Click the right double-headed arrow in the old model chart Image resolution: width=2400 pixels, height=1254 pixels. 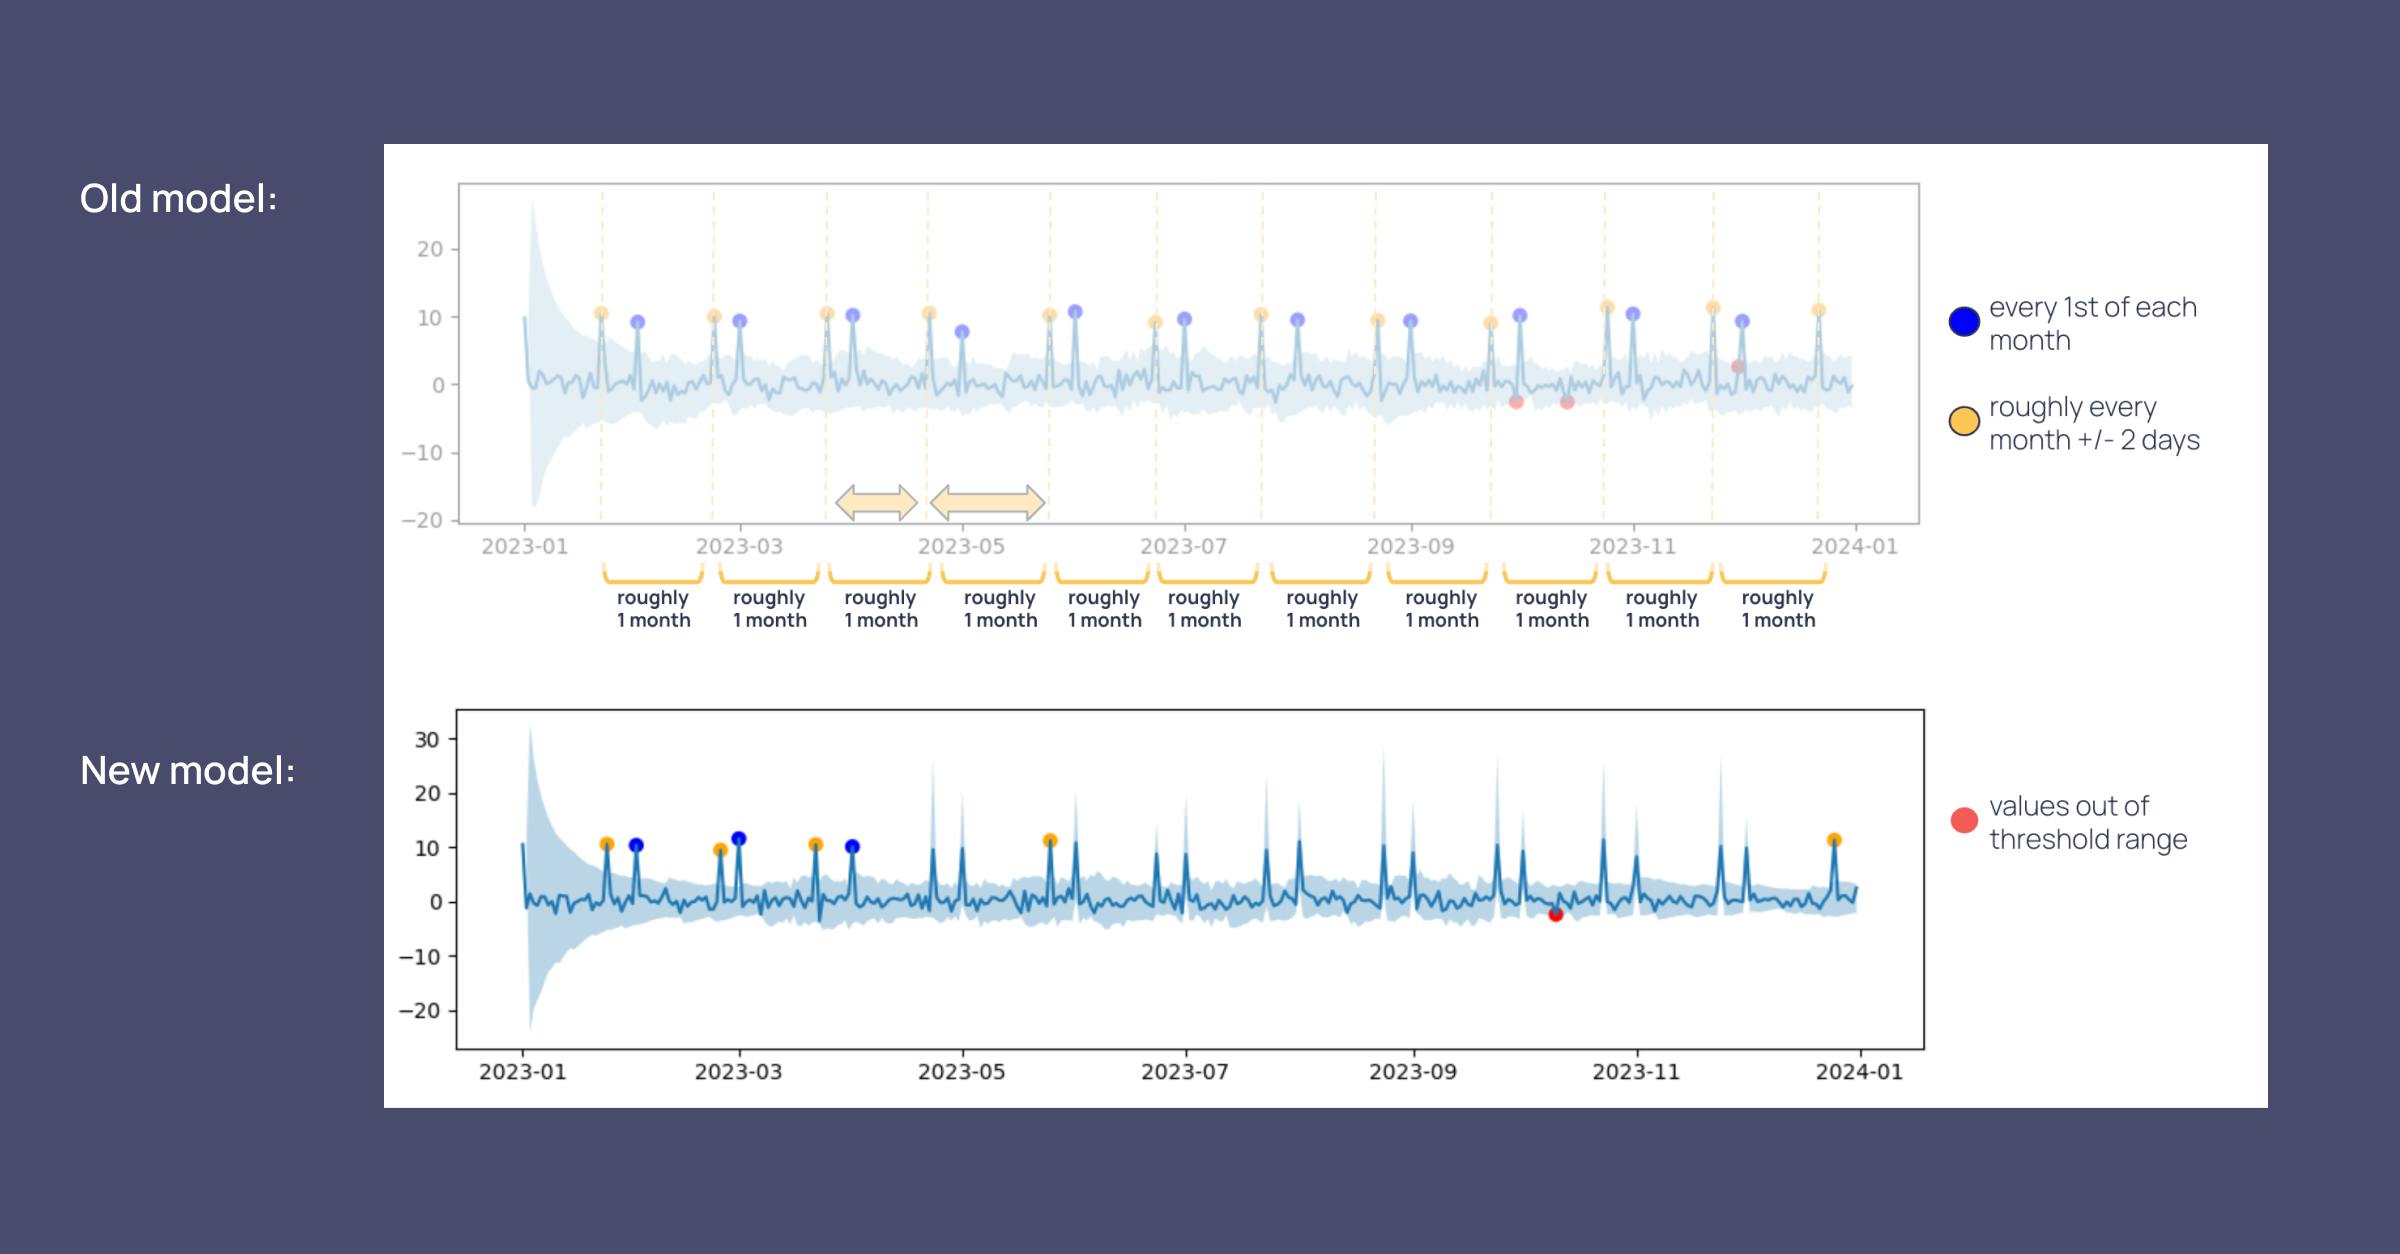(987, 502)
